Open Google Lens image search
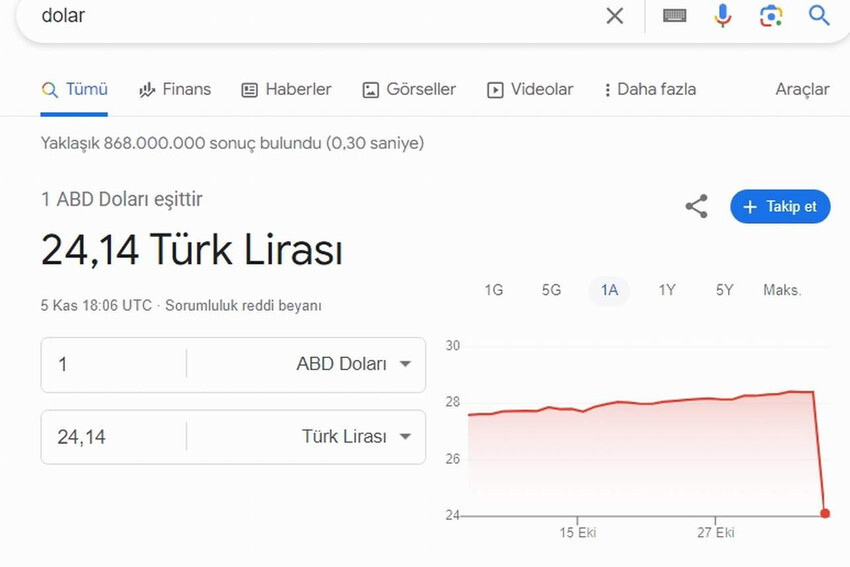 click(x=771, y=16)
